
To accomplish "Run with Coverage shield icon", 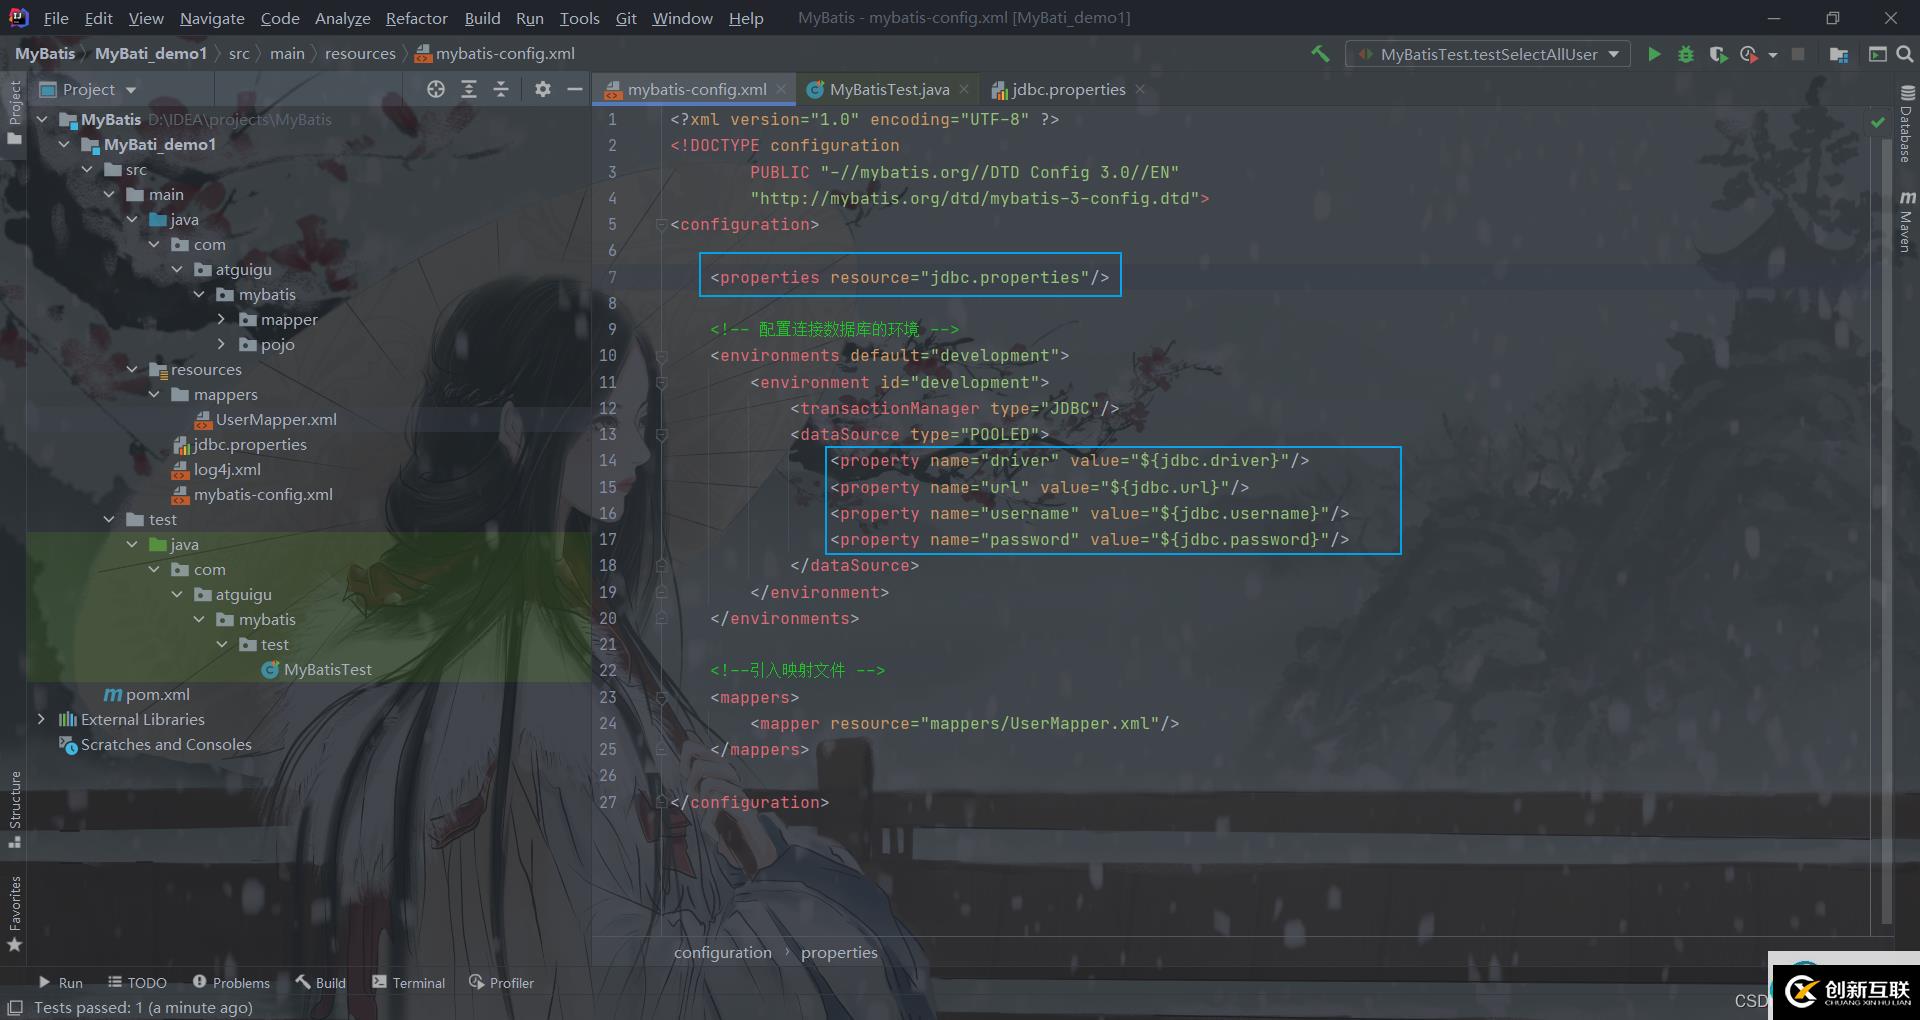I will (x=1718, y=54).
